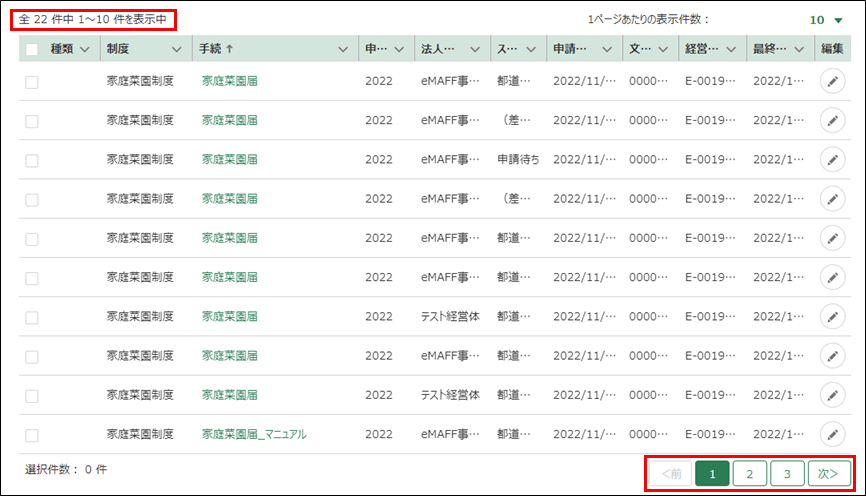Check the first row's checkbox
This screenshot has width=866, height=496.
[x=32, y=82]
